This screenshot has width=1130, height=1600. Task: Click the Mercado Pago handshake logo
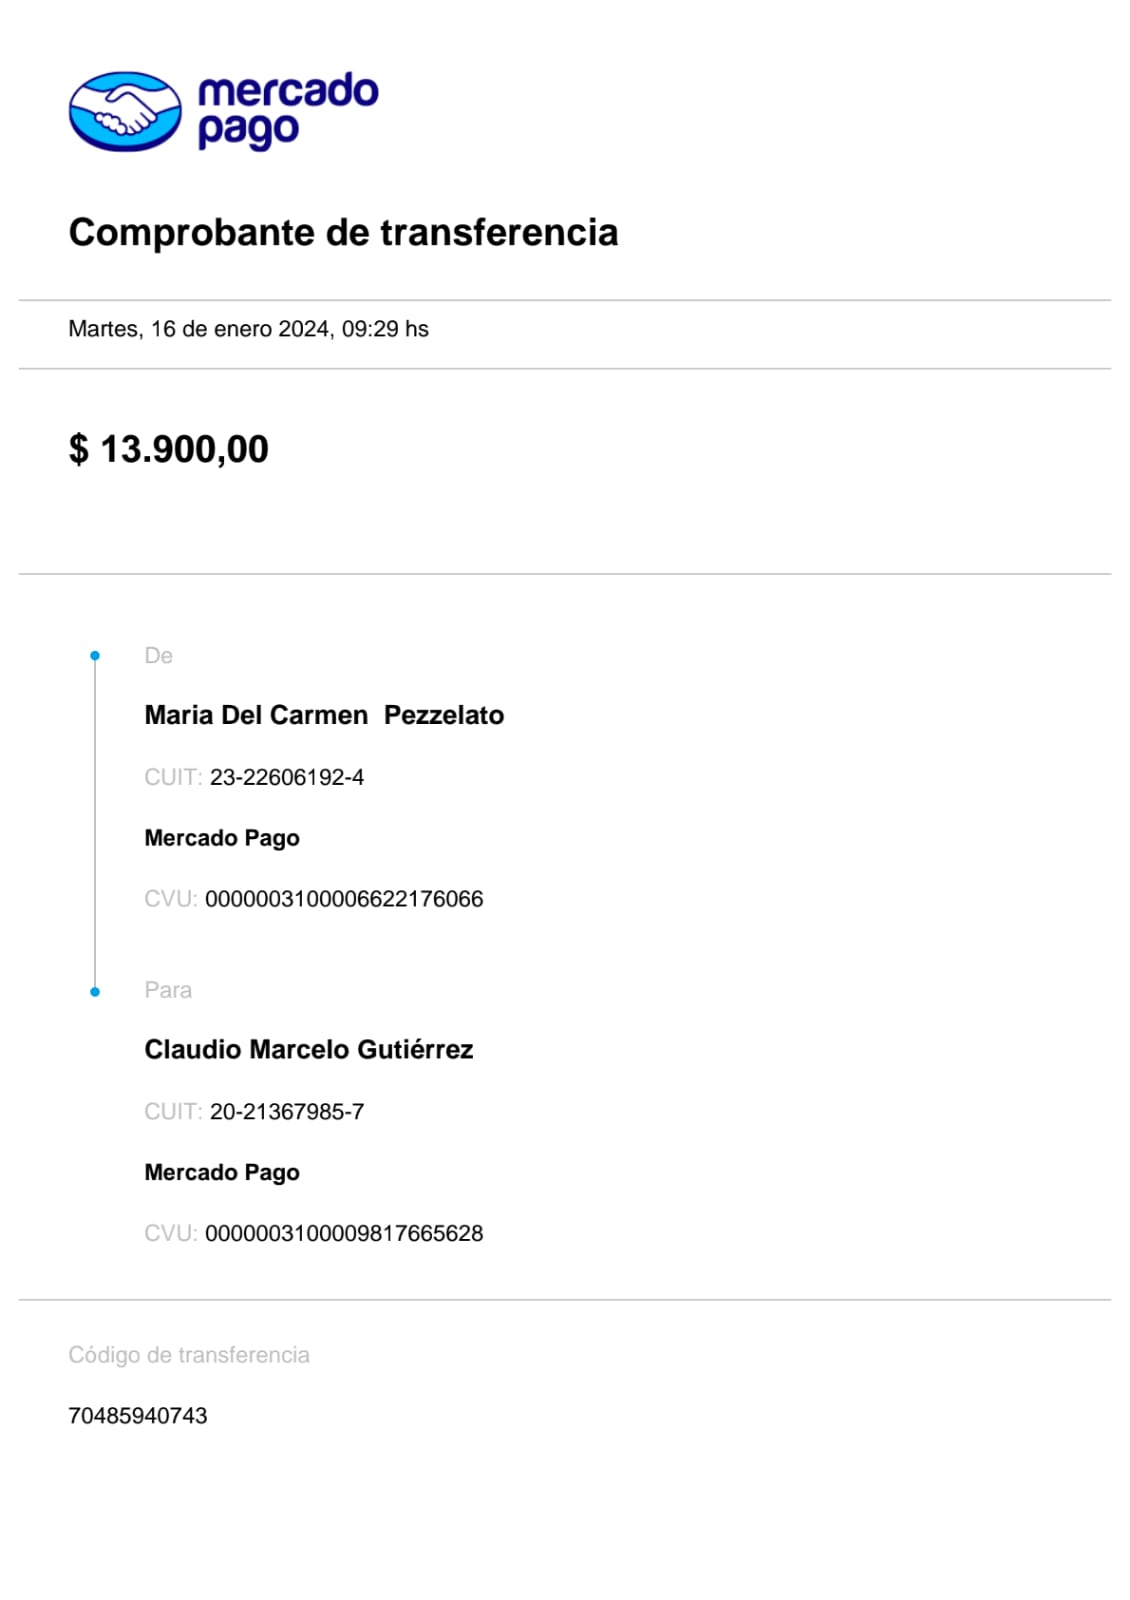coord(125,111)
